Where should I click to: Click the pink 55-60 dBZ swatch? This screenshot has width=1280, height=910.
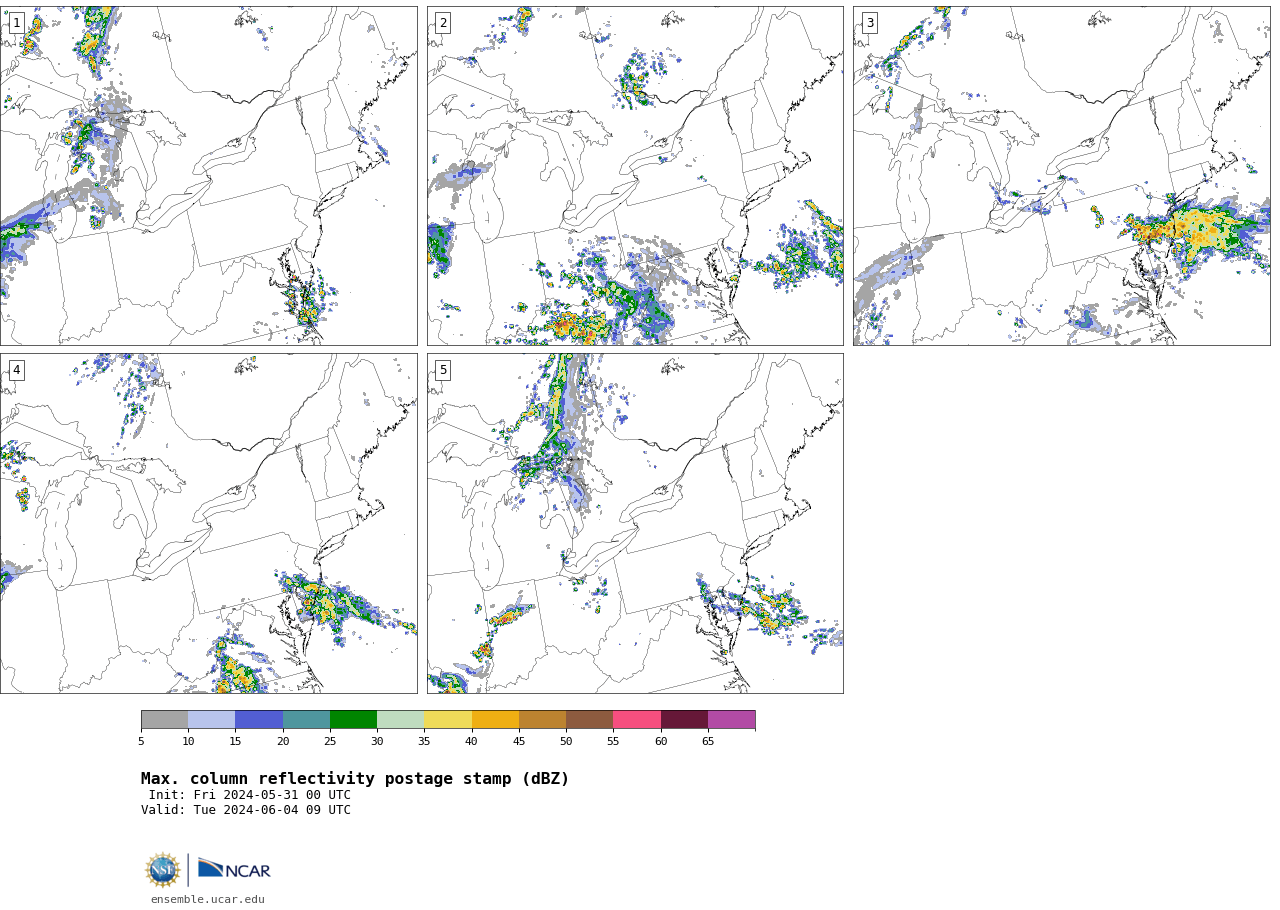tap(637, 720)
